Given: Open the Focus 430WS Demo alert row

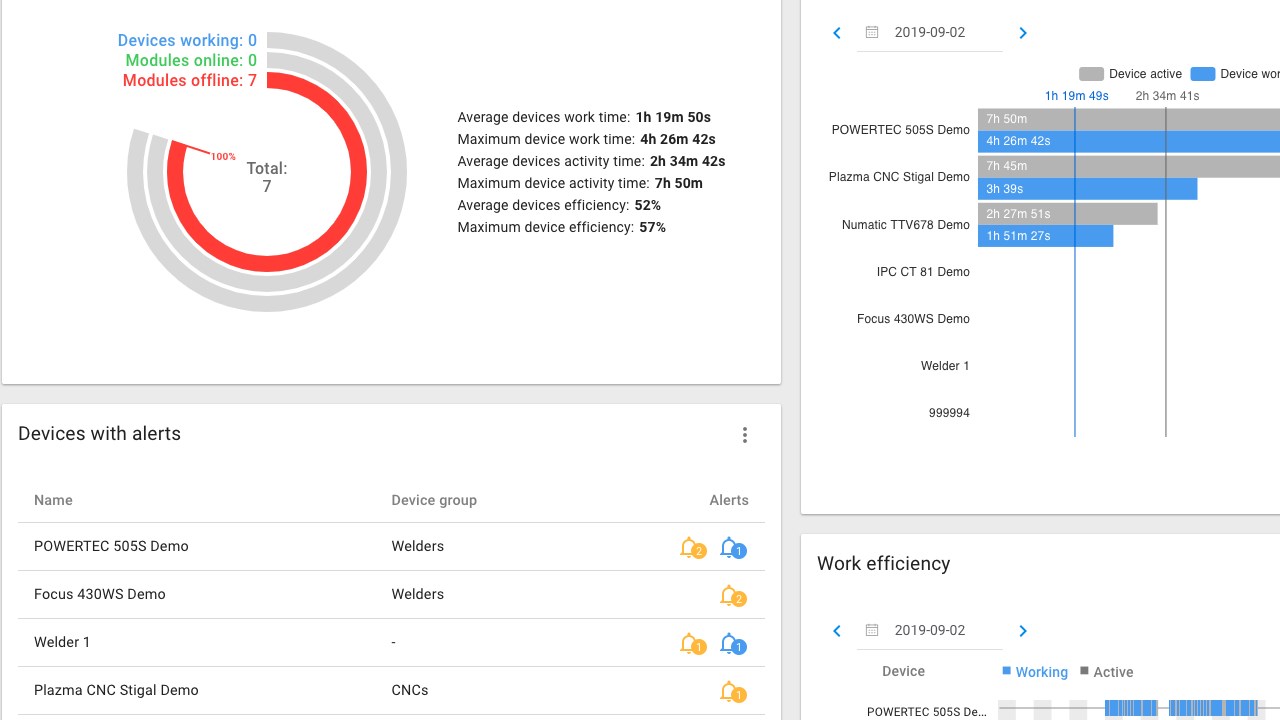Looking at the screenshot, I should (x=391, y=595).
